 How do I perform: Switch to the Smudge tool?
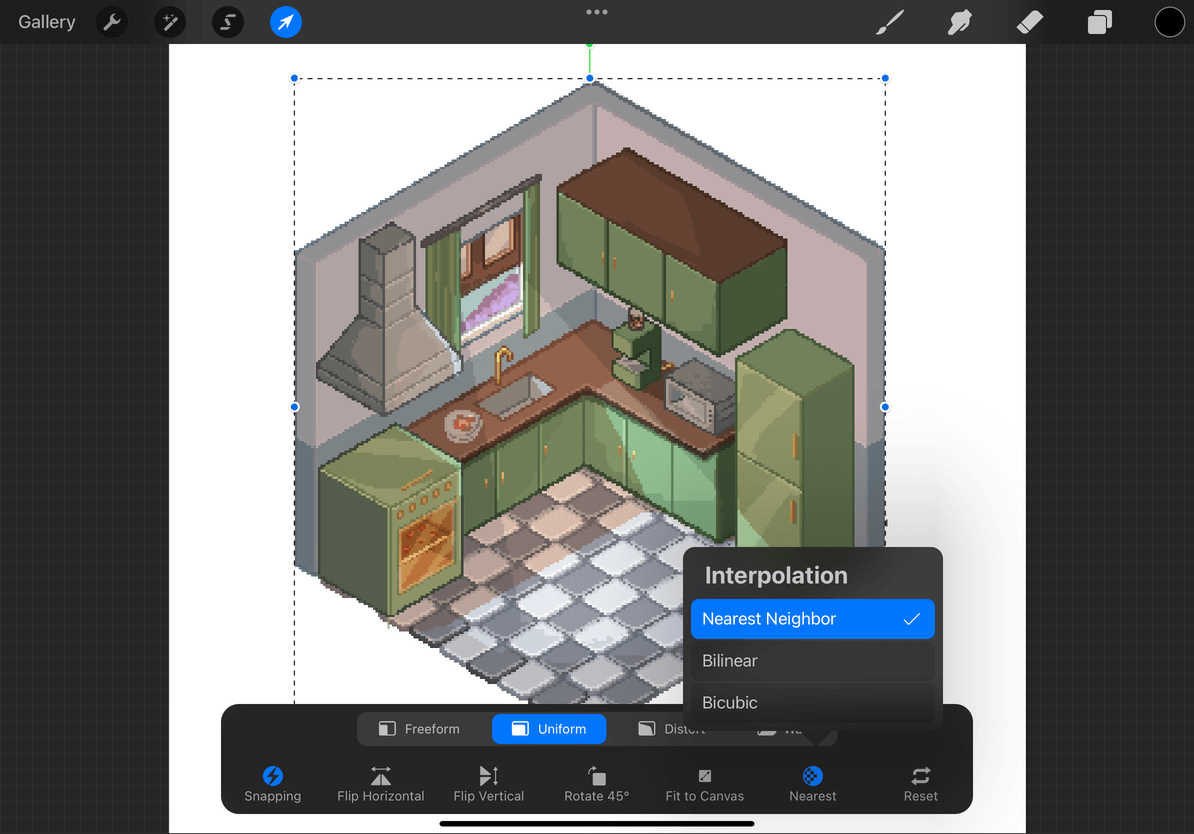(959, 22)
